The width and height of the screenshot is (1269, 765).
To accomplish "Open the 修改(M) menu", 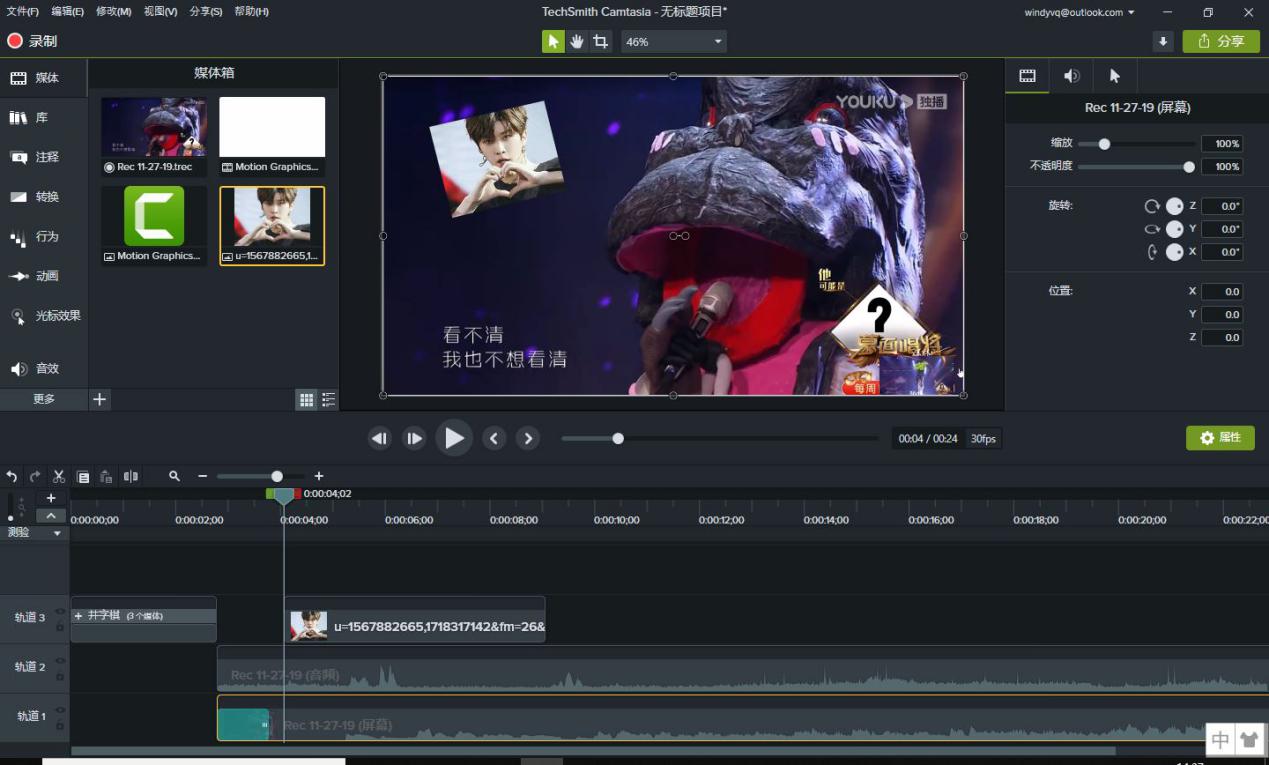I will [x=113, y=12].
